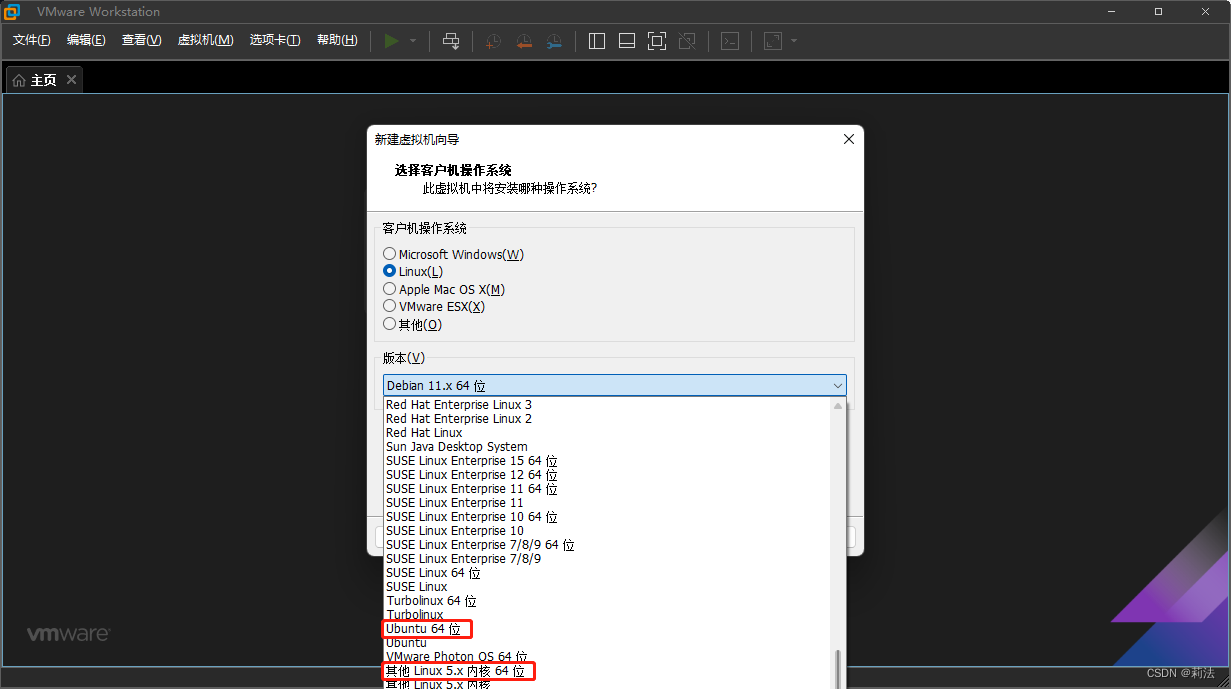Choose SUSE Linux Enterprise 10 64 位

(x=607, y=517)
